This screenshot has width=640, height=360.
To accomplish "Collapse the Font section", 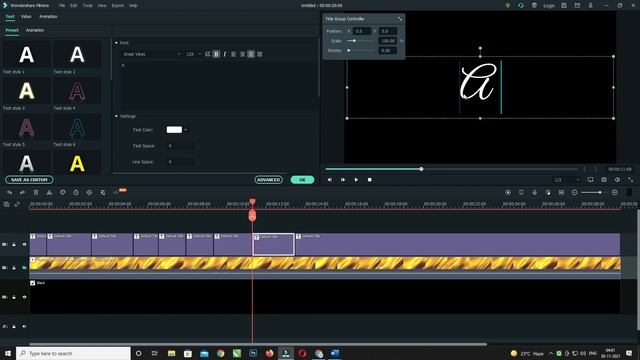I will [116, 42].
